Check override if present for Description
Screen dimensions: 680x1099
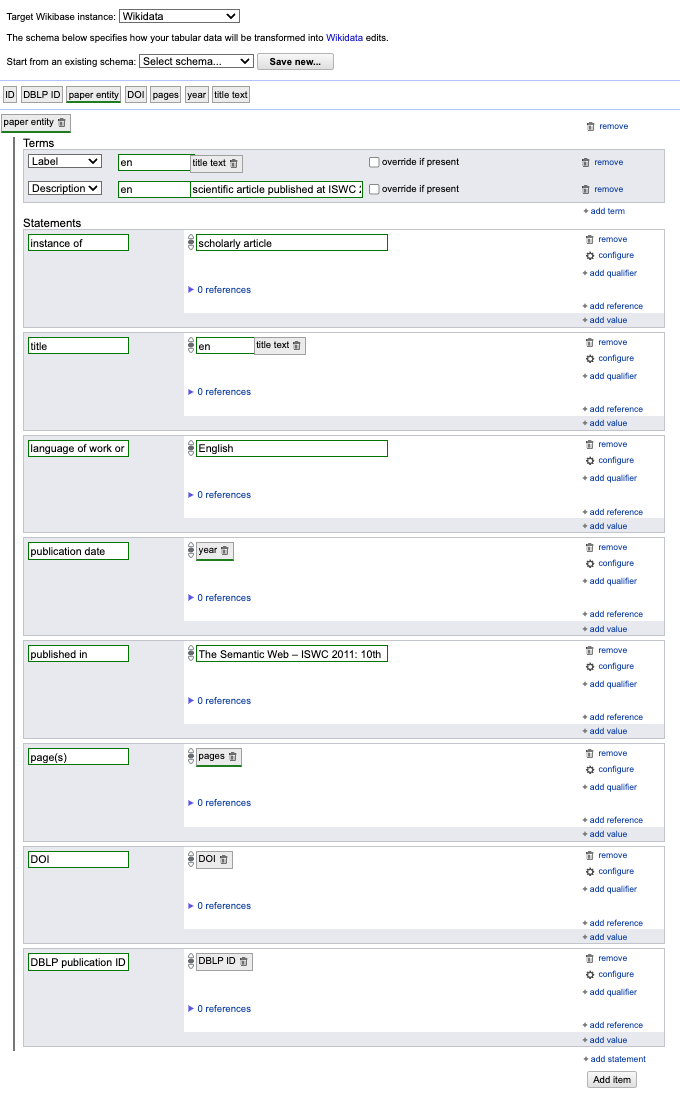tap(374, 189)
